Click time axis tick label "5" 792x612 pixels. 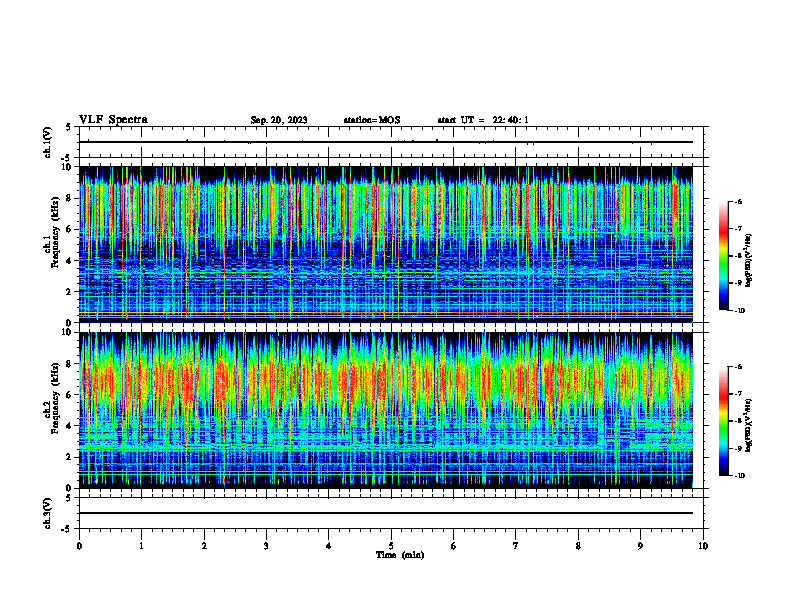click(x=391, y=546)
